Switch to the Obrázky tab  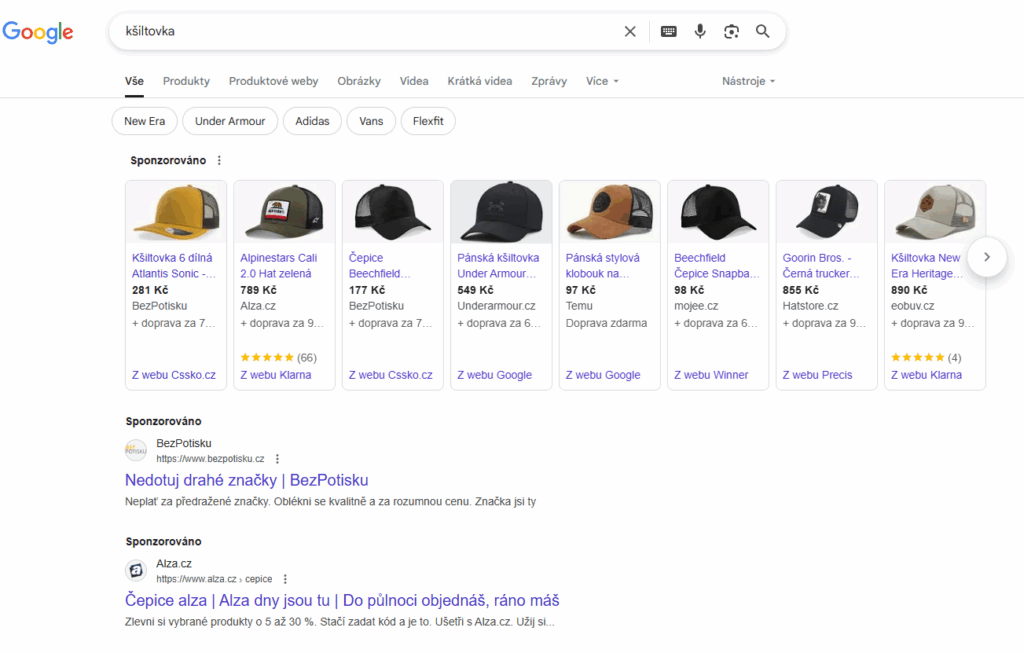[x=359, y=81]
